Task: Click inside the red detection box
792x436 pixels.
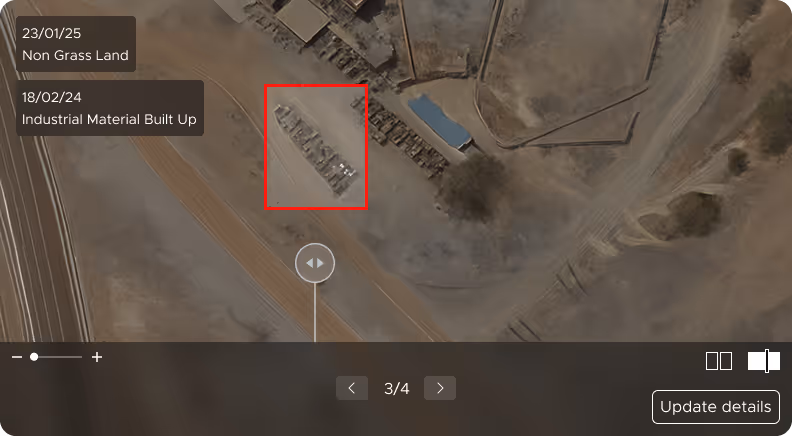Action: [316, 147]
